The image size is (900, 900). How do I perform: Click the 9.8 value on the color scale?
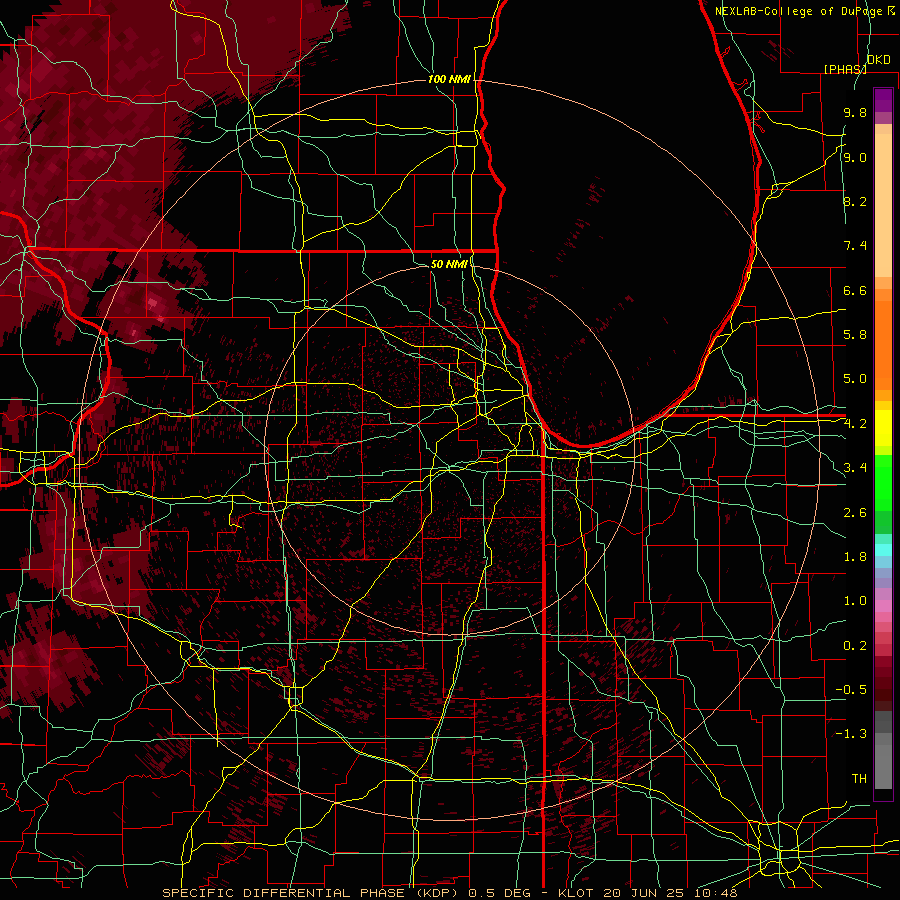click(x=855, y=113)
